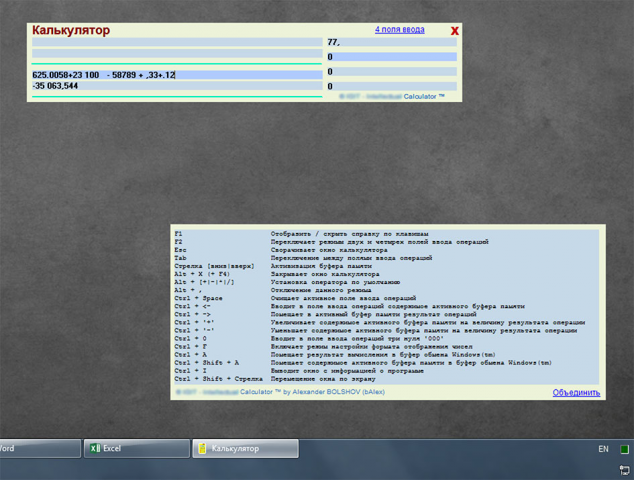This screenshot has height=480, width=634.
Task: Click the tray icon below the green square
Action: pos(624,470)
